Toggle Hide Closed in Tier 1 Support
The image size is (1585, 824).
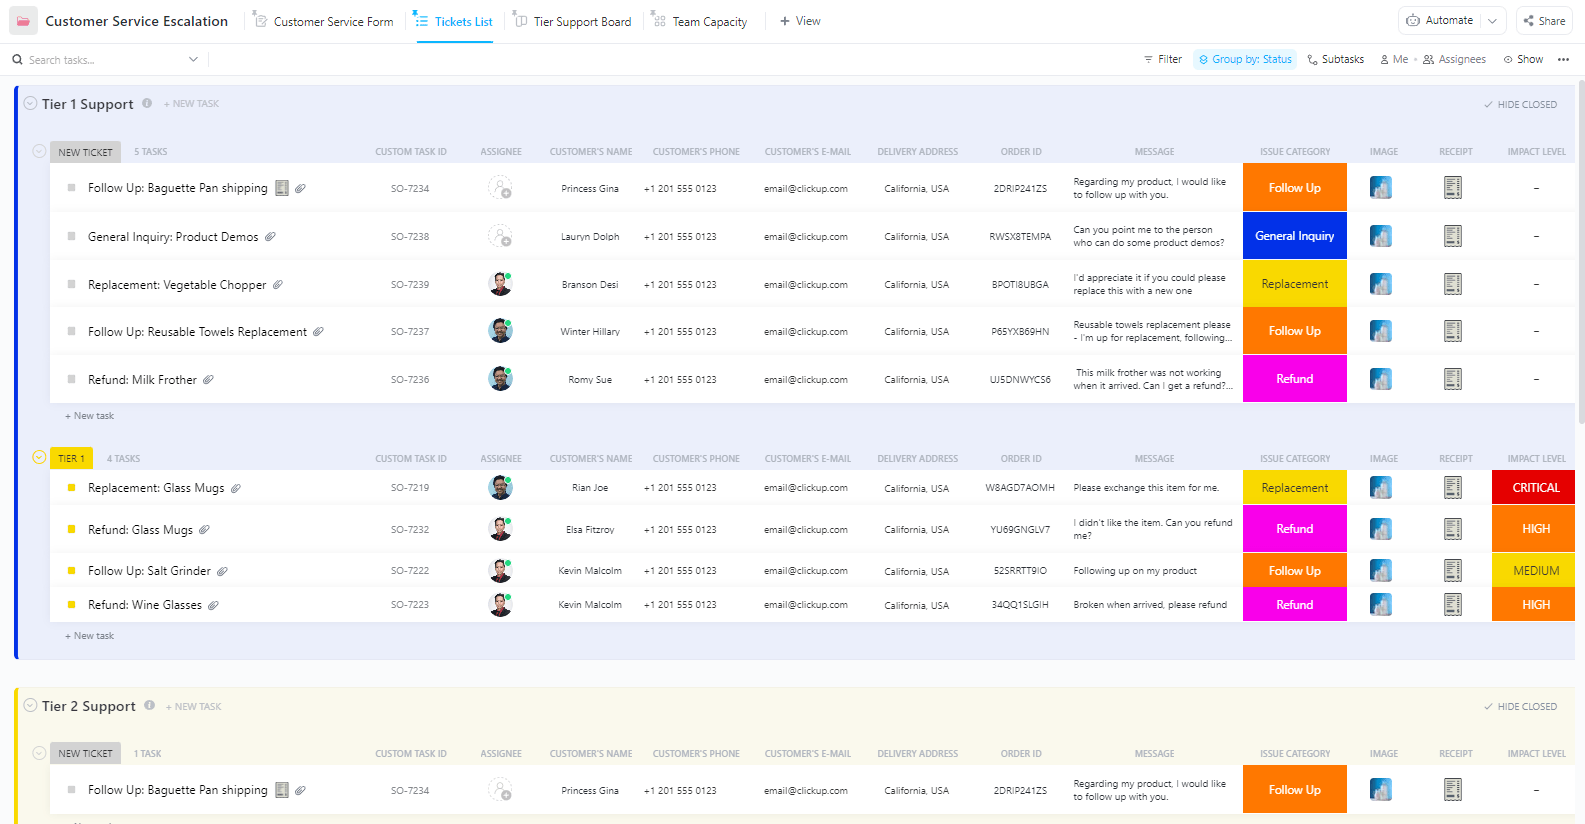point(1520,105)
